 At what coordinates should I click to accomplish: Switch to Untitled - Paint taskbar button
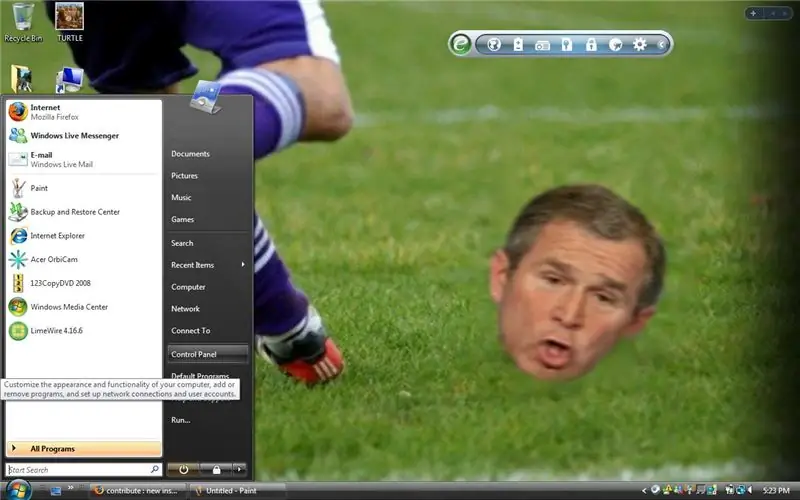point(237,491)
